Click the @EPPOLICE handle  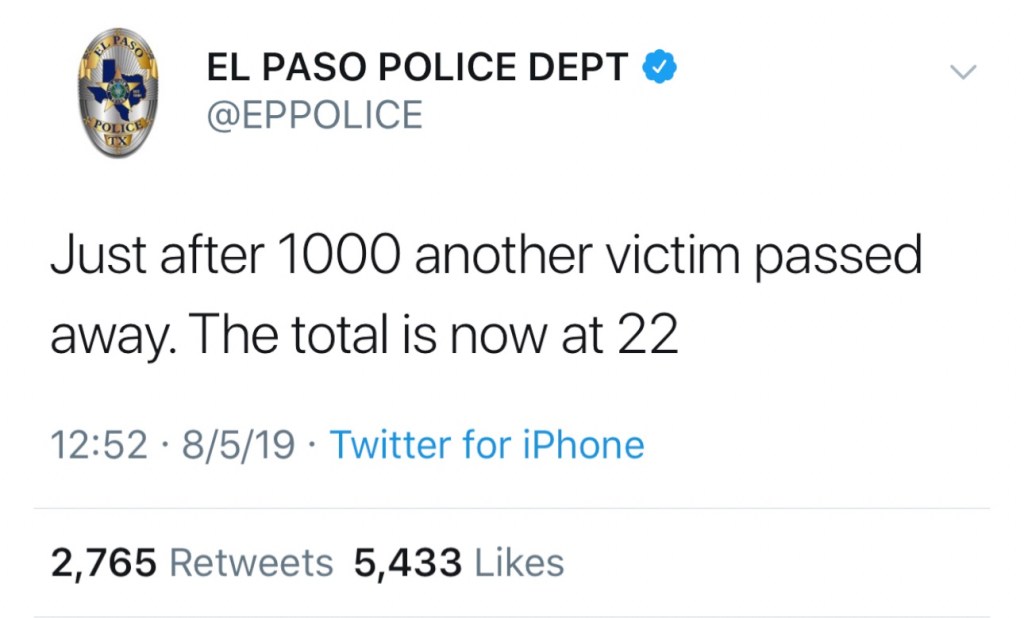click(314, 116)
